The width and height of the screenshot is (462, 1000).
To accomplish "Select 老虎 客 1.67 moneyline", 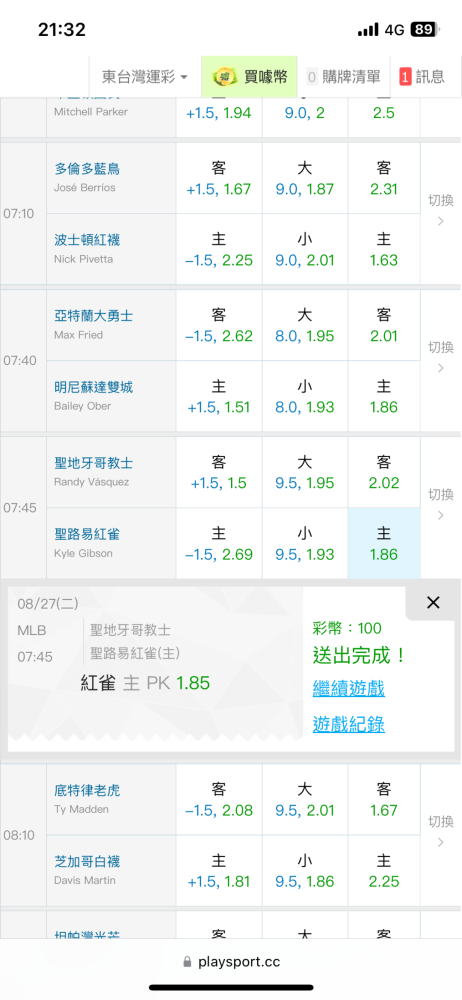I will coord(384,800).
